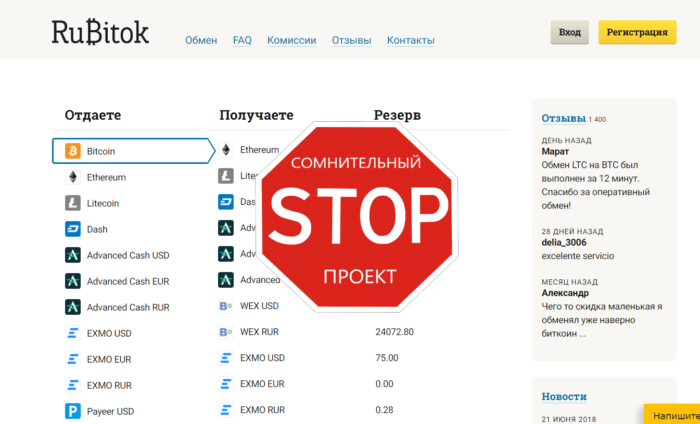Select the EXMO USD icon under Отдаете
This screenshot has height=424, width=700.
(72, 333)
